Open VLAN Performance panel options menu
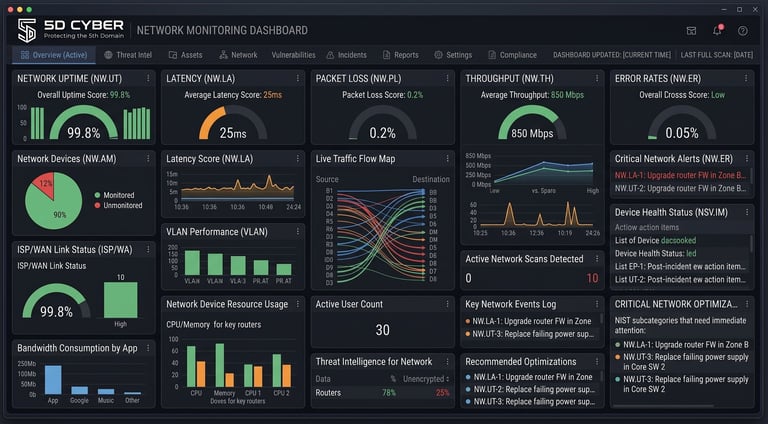 point(297,232)
